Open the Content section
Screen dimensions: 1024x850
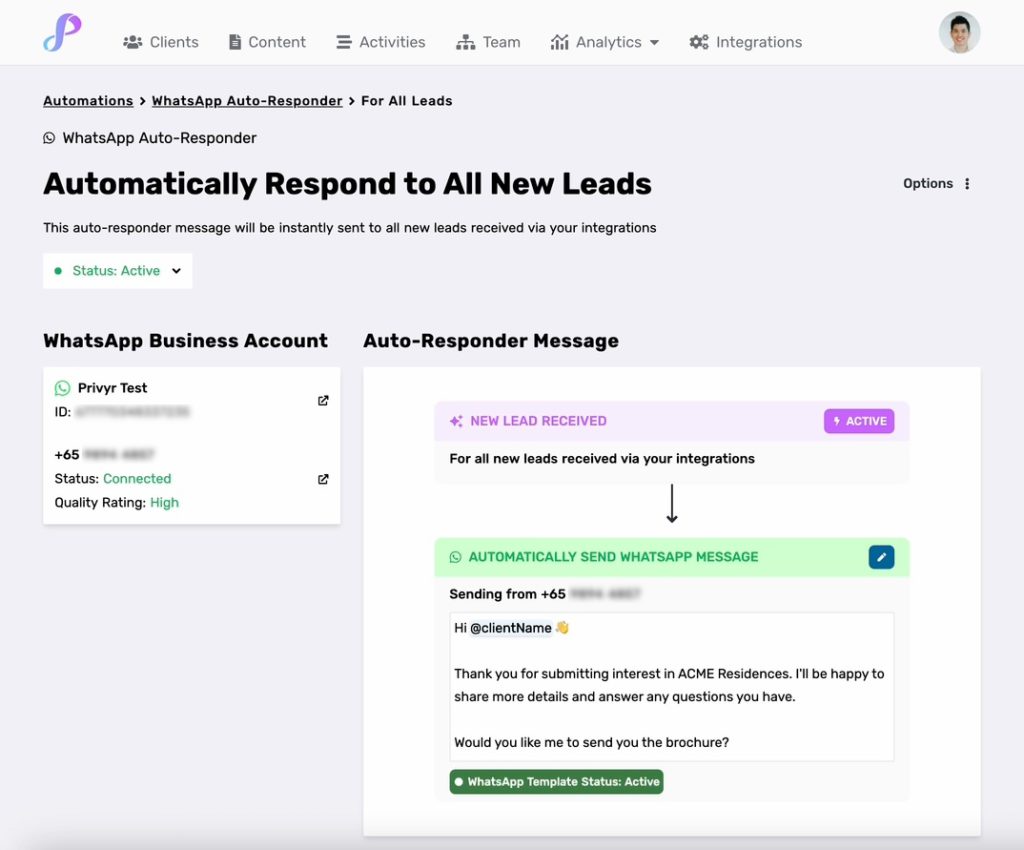point(267,42)
